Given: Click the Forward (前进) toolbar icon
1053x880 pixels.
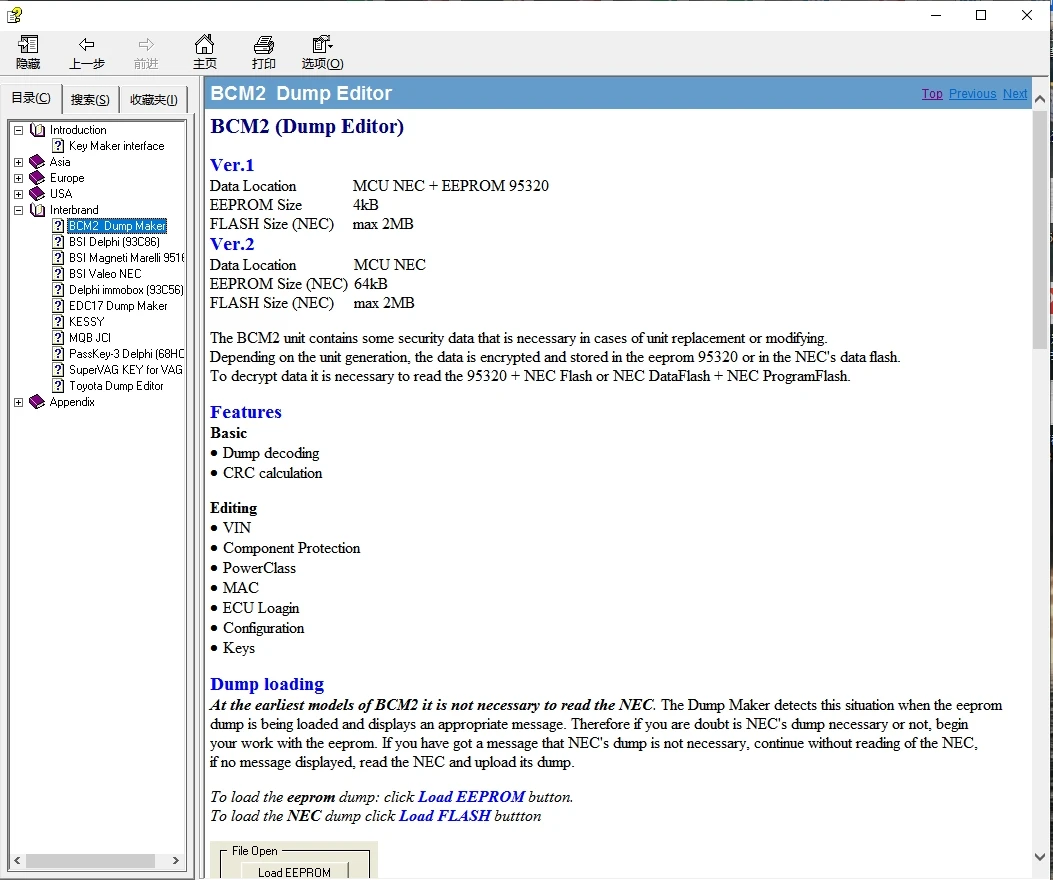Looking at the screenshot, I should [146, 45].
